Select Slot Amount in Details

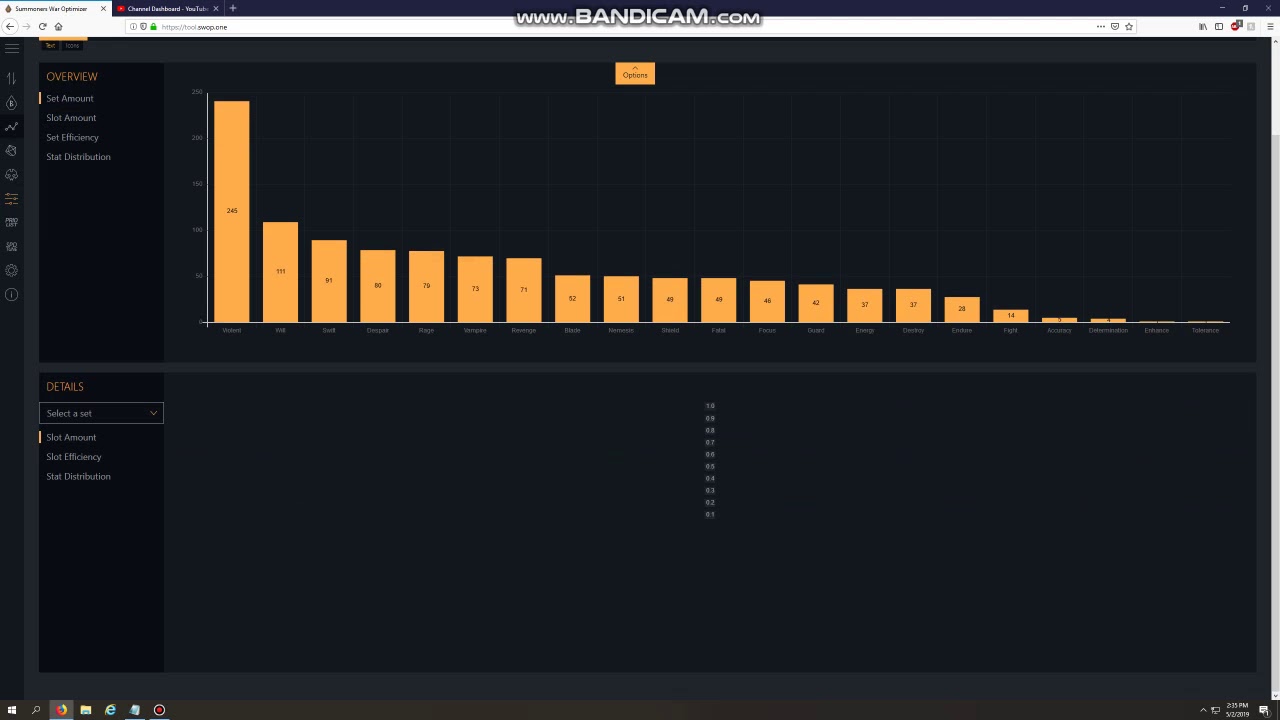pos(71,437)
